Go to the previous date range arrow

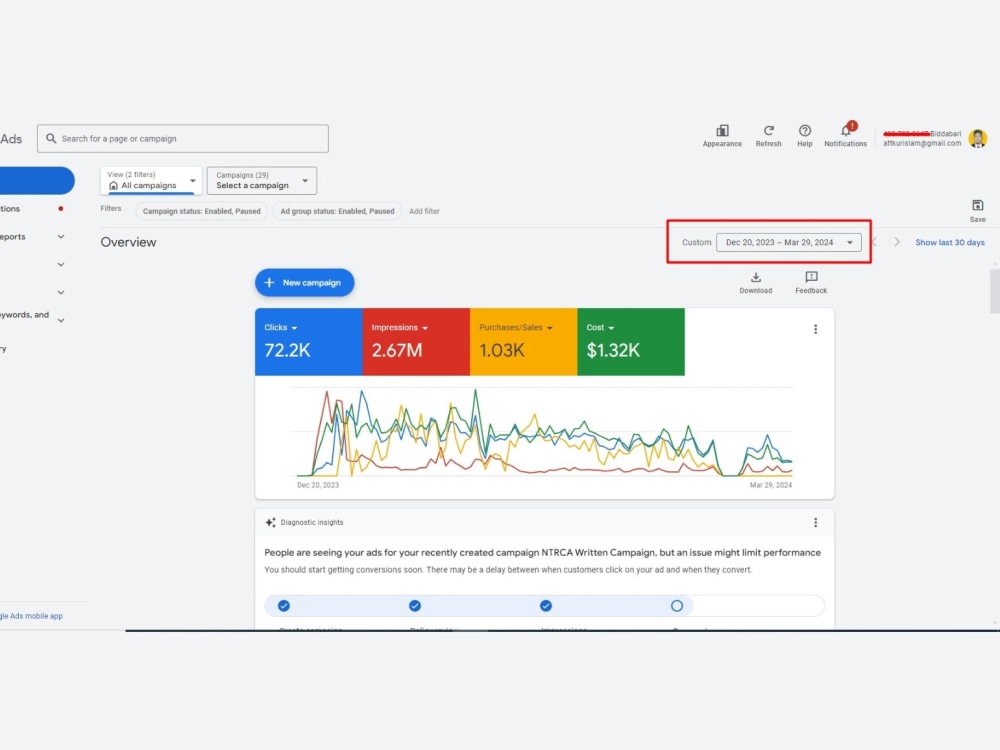pyautogui.click(x=874, y=242)
